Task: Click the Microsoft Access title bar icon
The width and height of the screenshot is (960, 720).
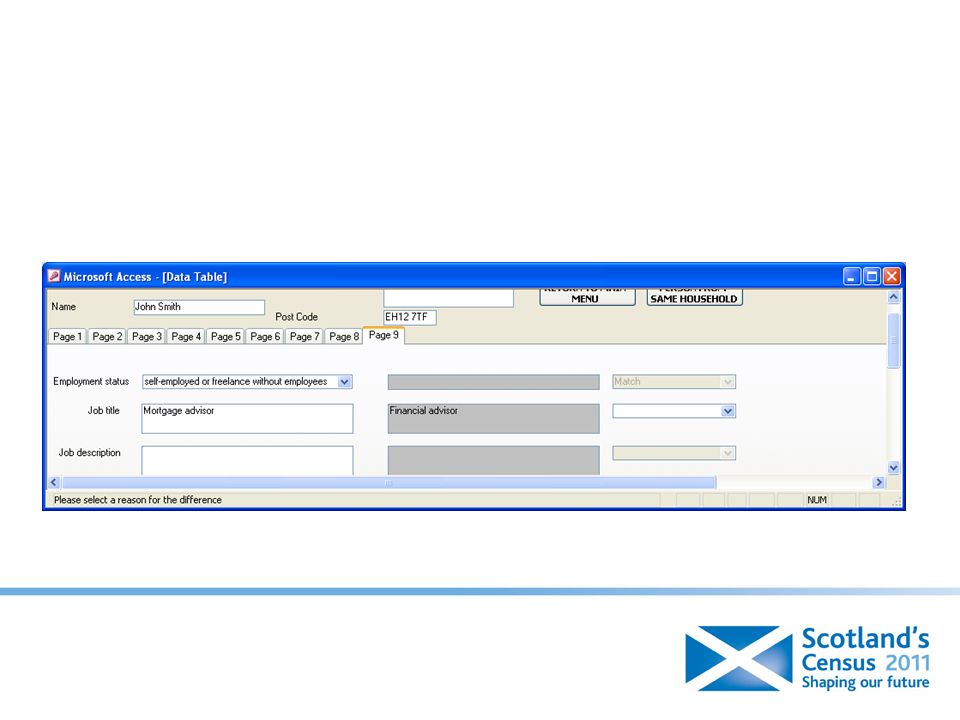Action: point(54,276)
